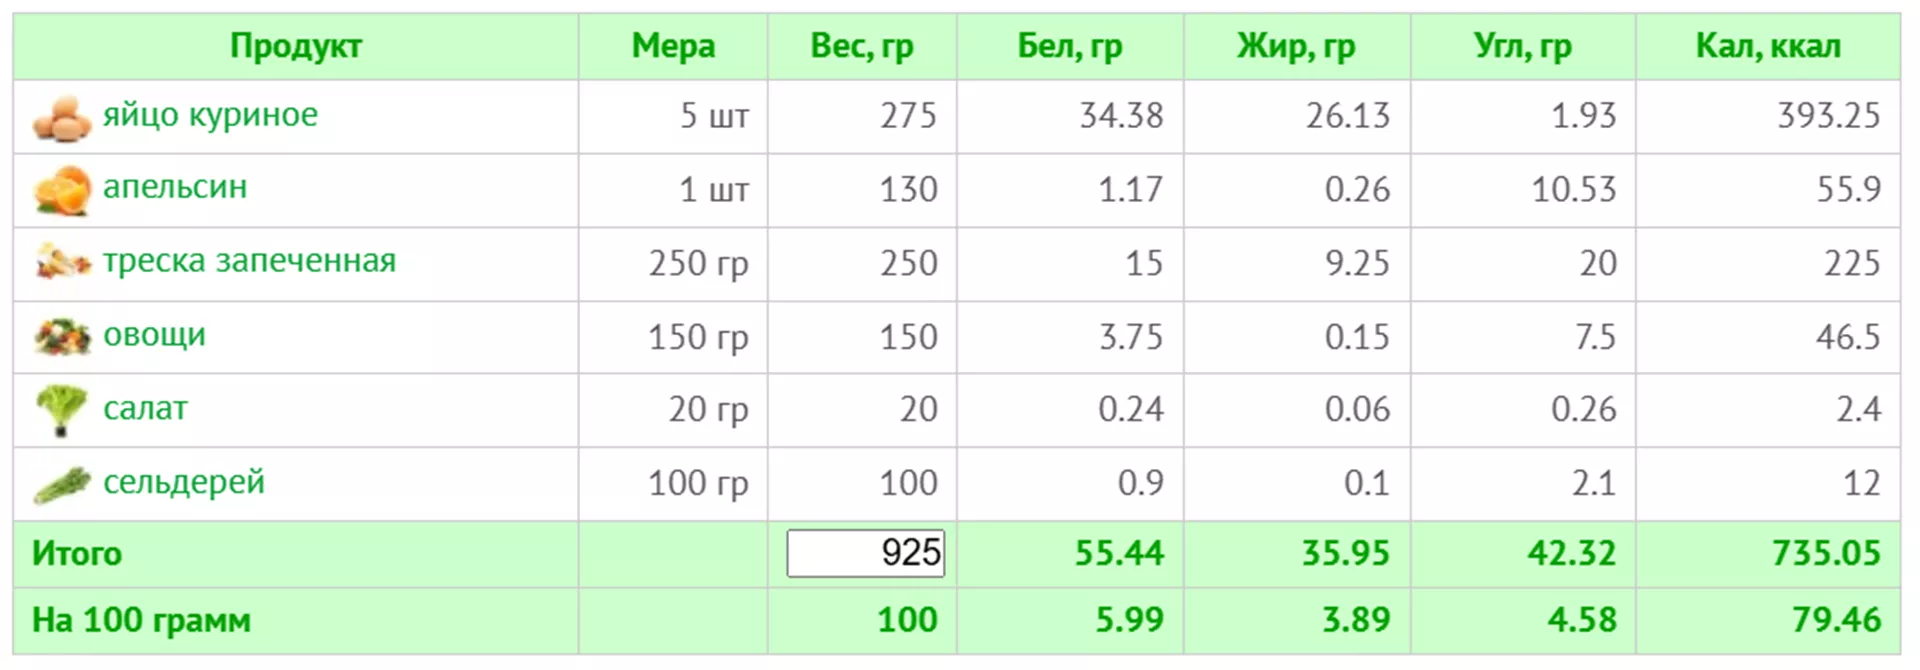Click the Жир, гр column header
Image resolution: width=1920 pixels, height=670 pixels.
[x=1296, y=46]
